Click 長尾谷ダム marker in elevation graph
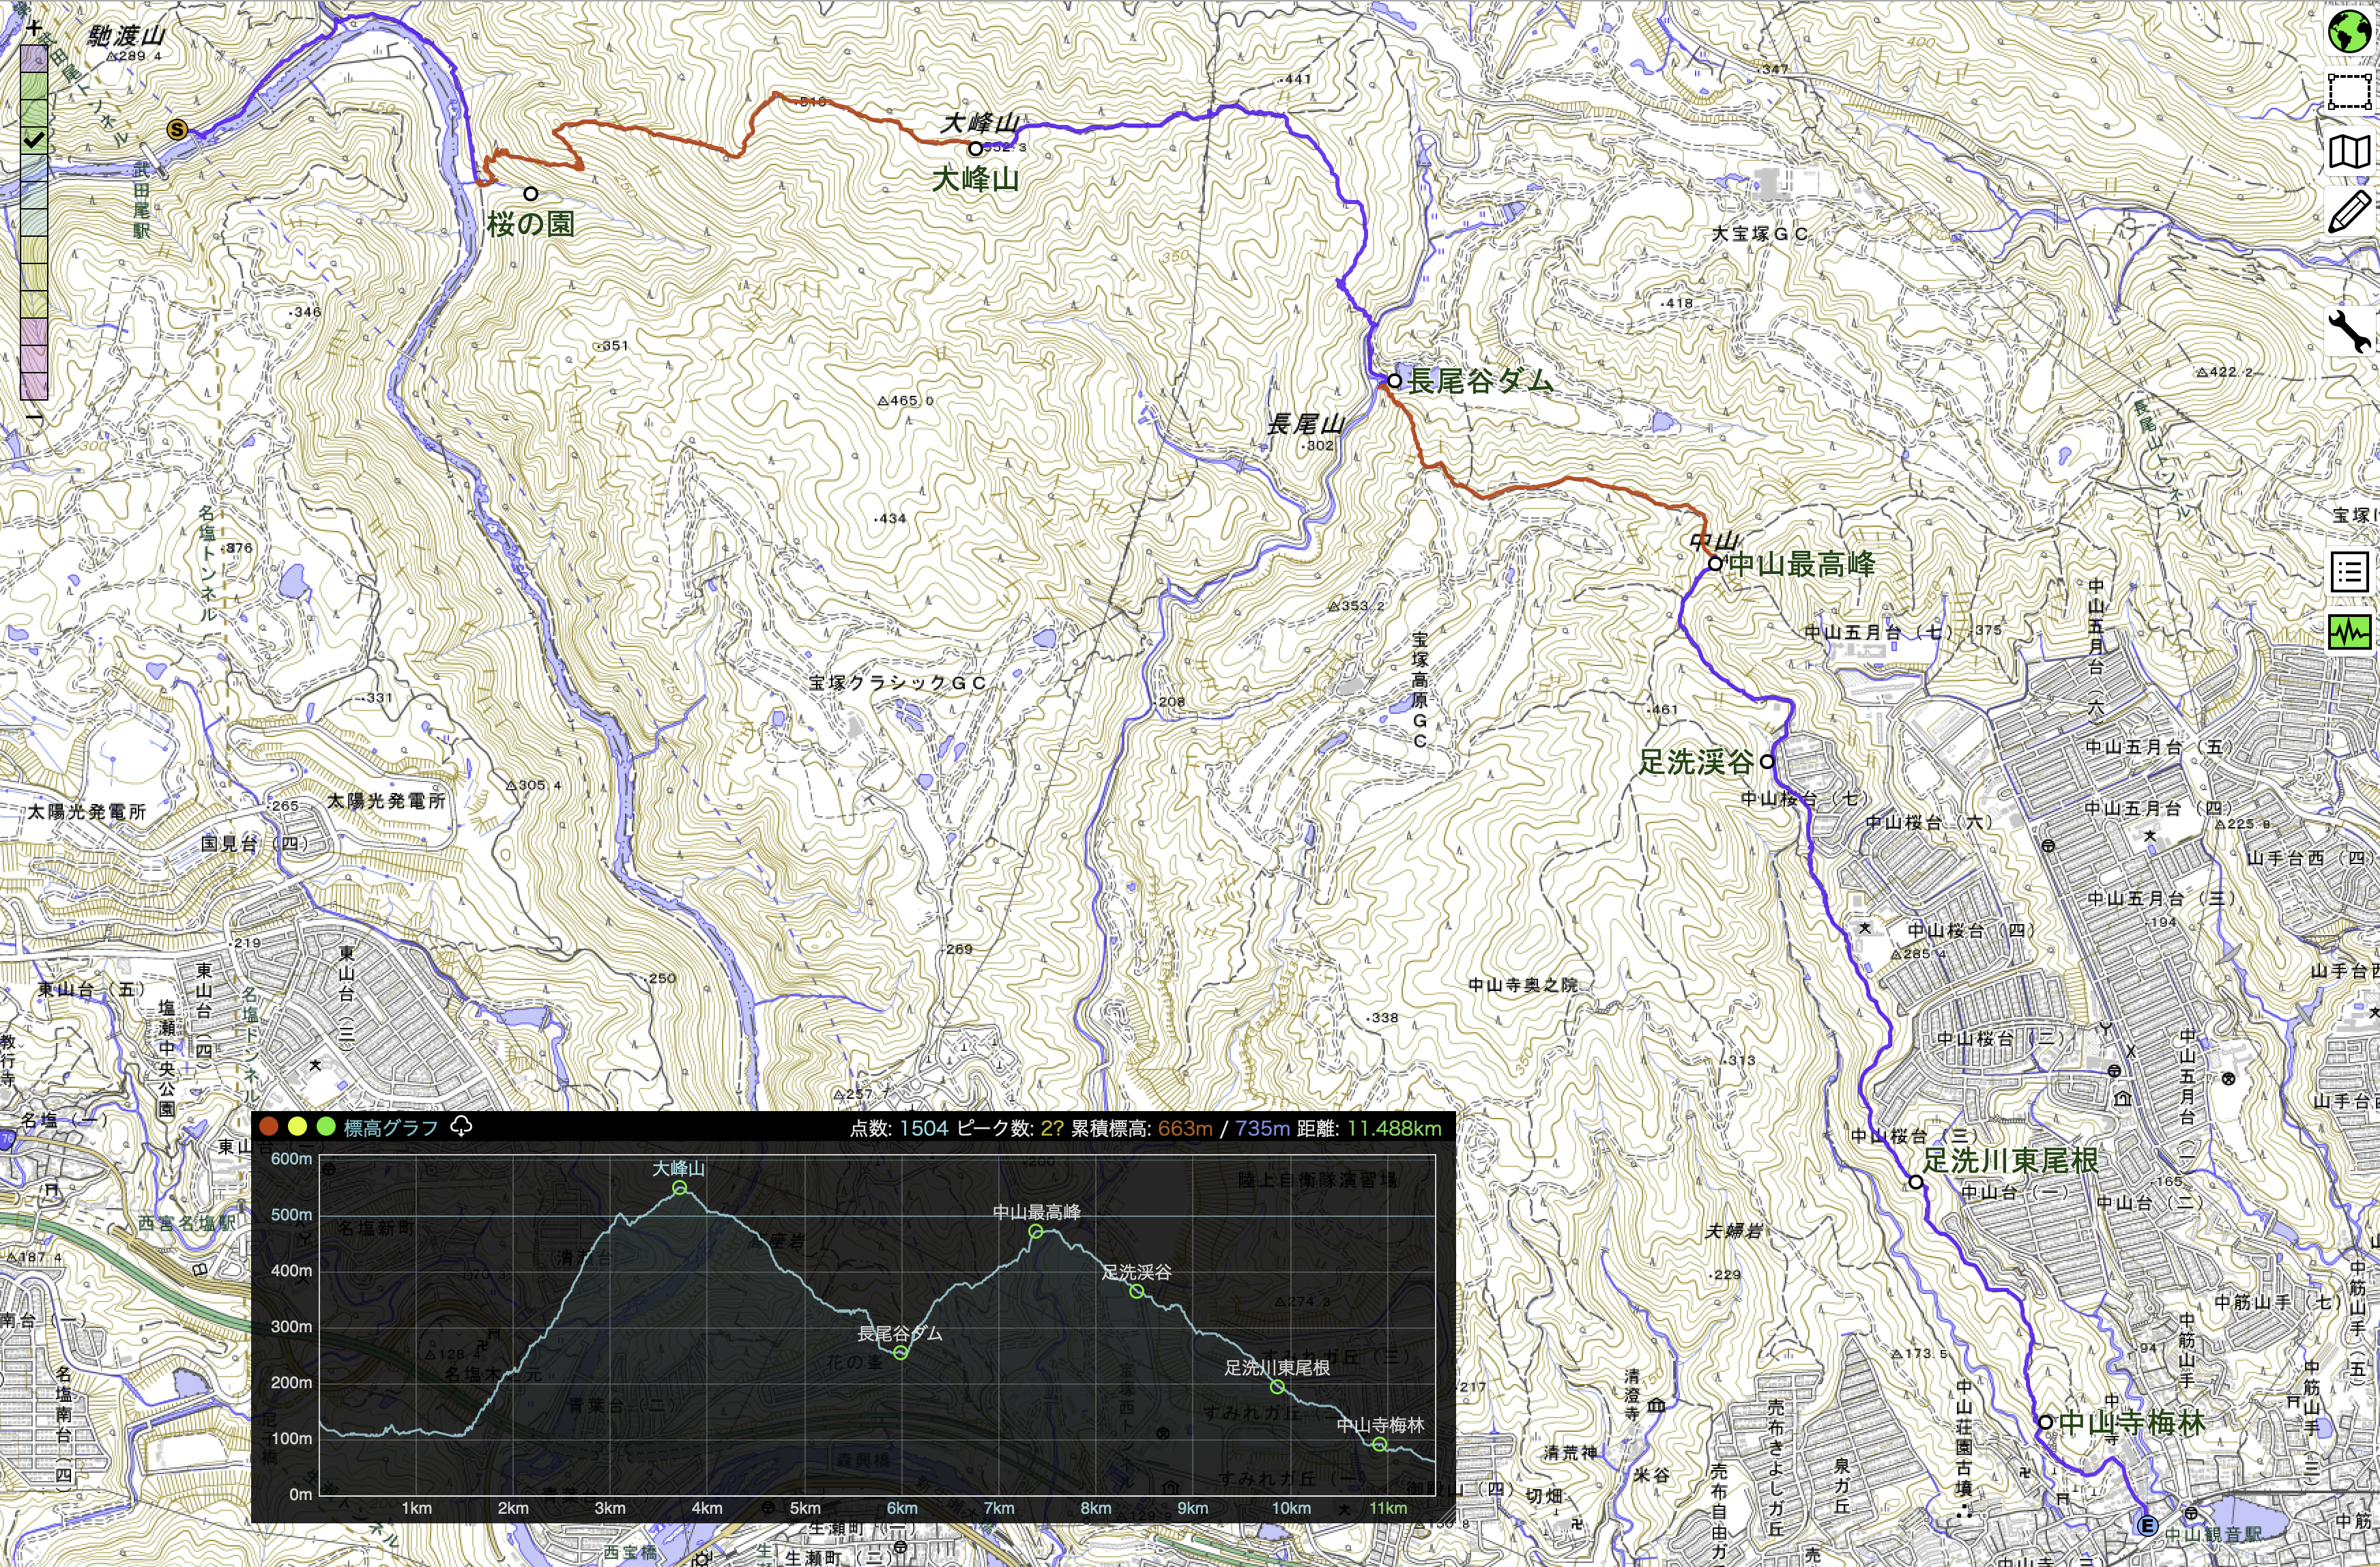2380x1567 pixels. click(x=901, y=1353)
